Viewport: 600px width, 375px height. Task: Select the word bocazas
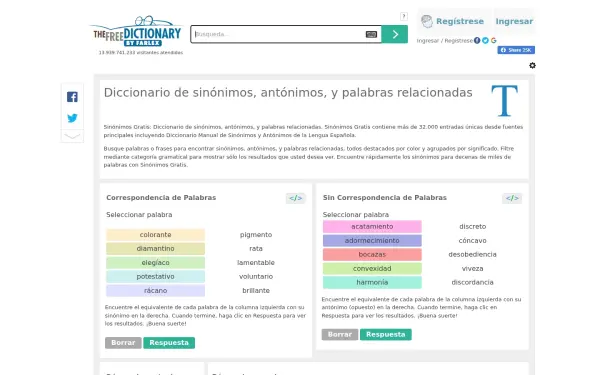tap(372, 254)
